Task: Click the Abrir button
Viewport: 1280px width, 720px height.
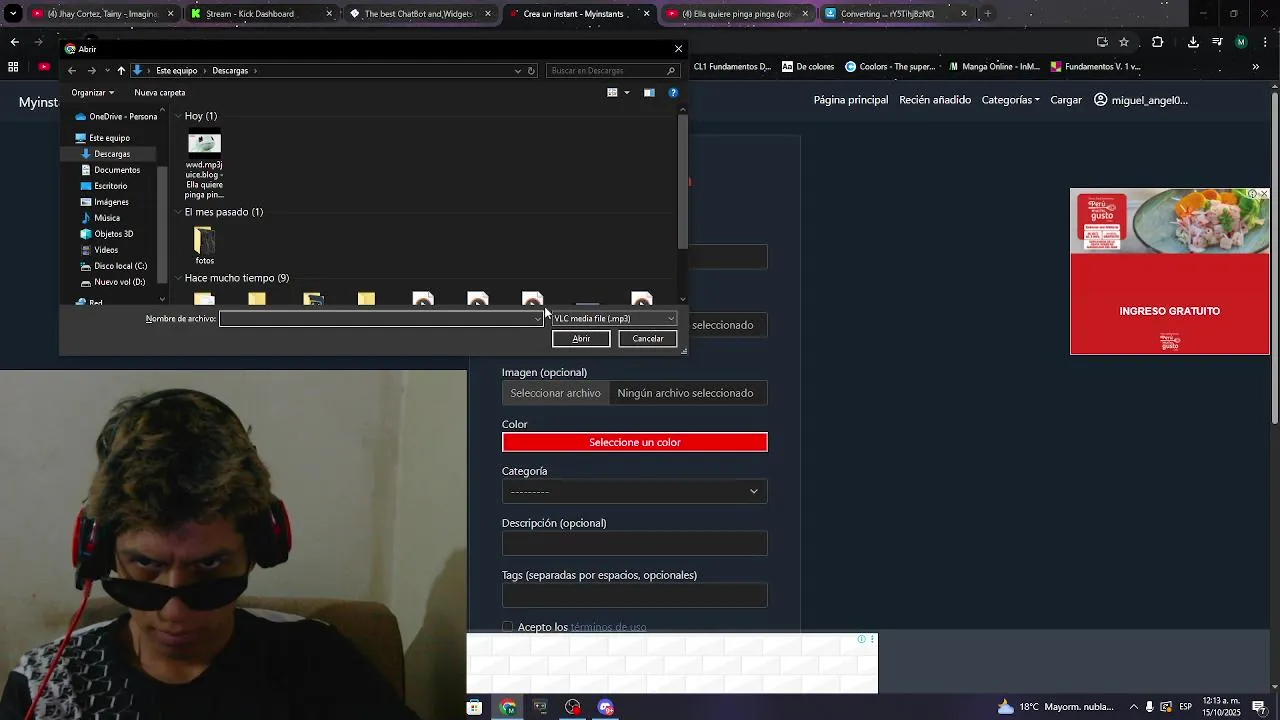Action: tap(581, 339)
